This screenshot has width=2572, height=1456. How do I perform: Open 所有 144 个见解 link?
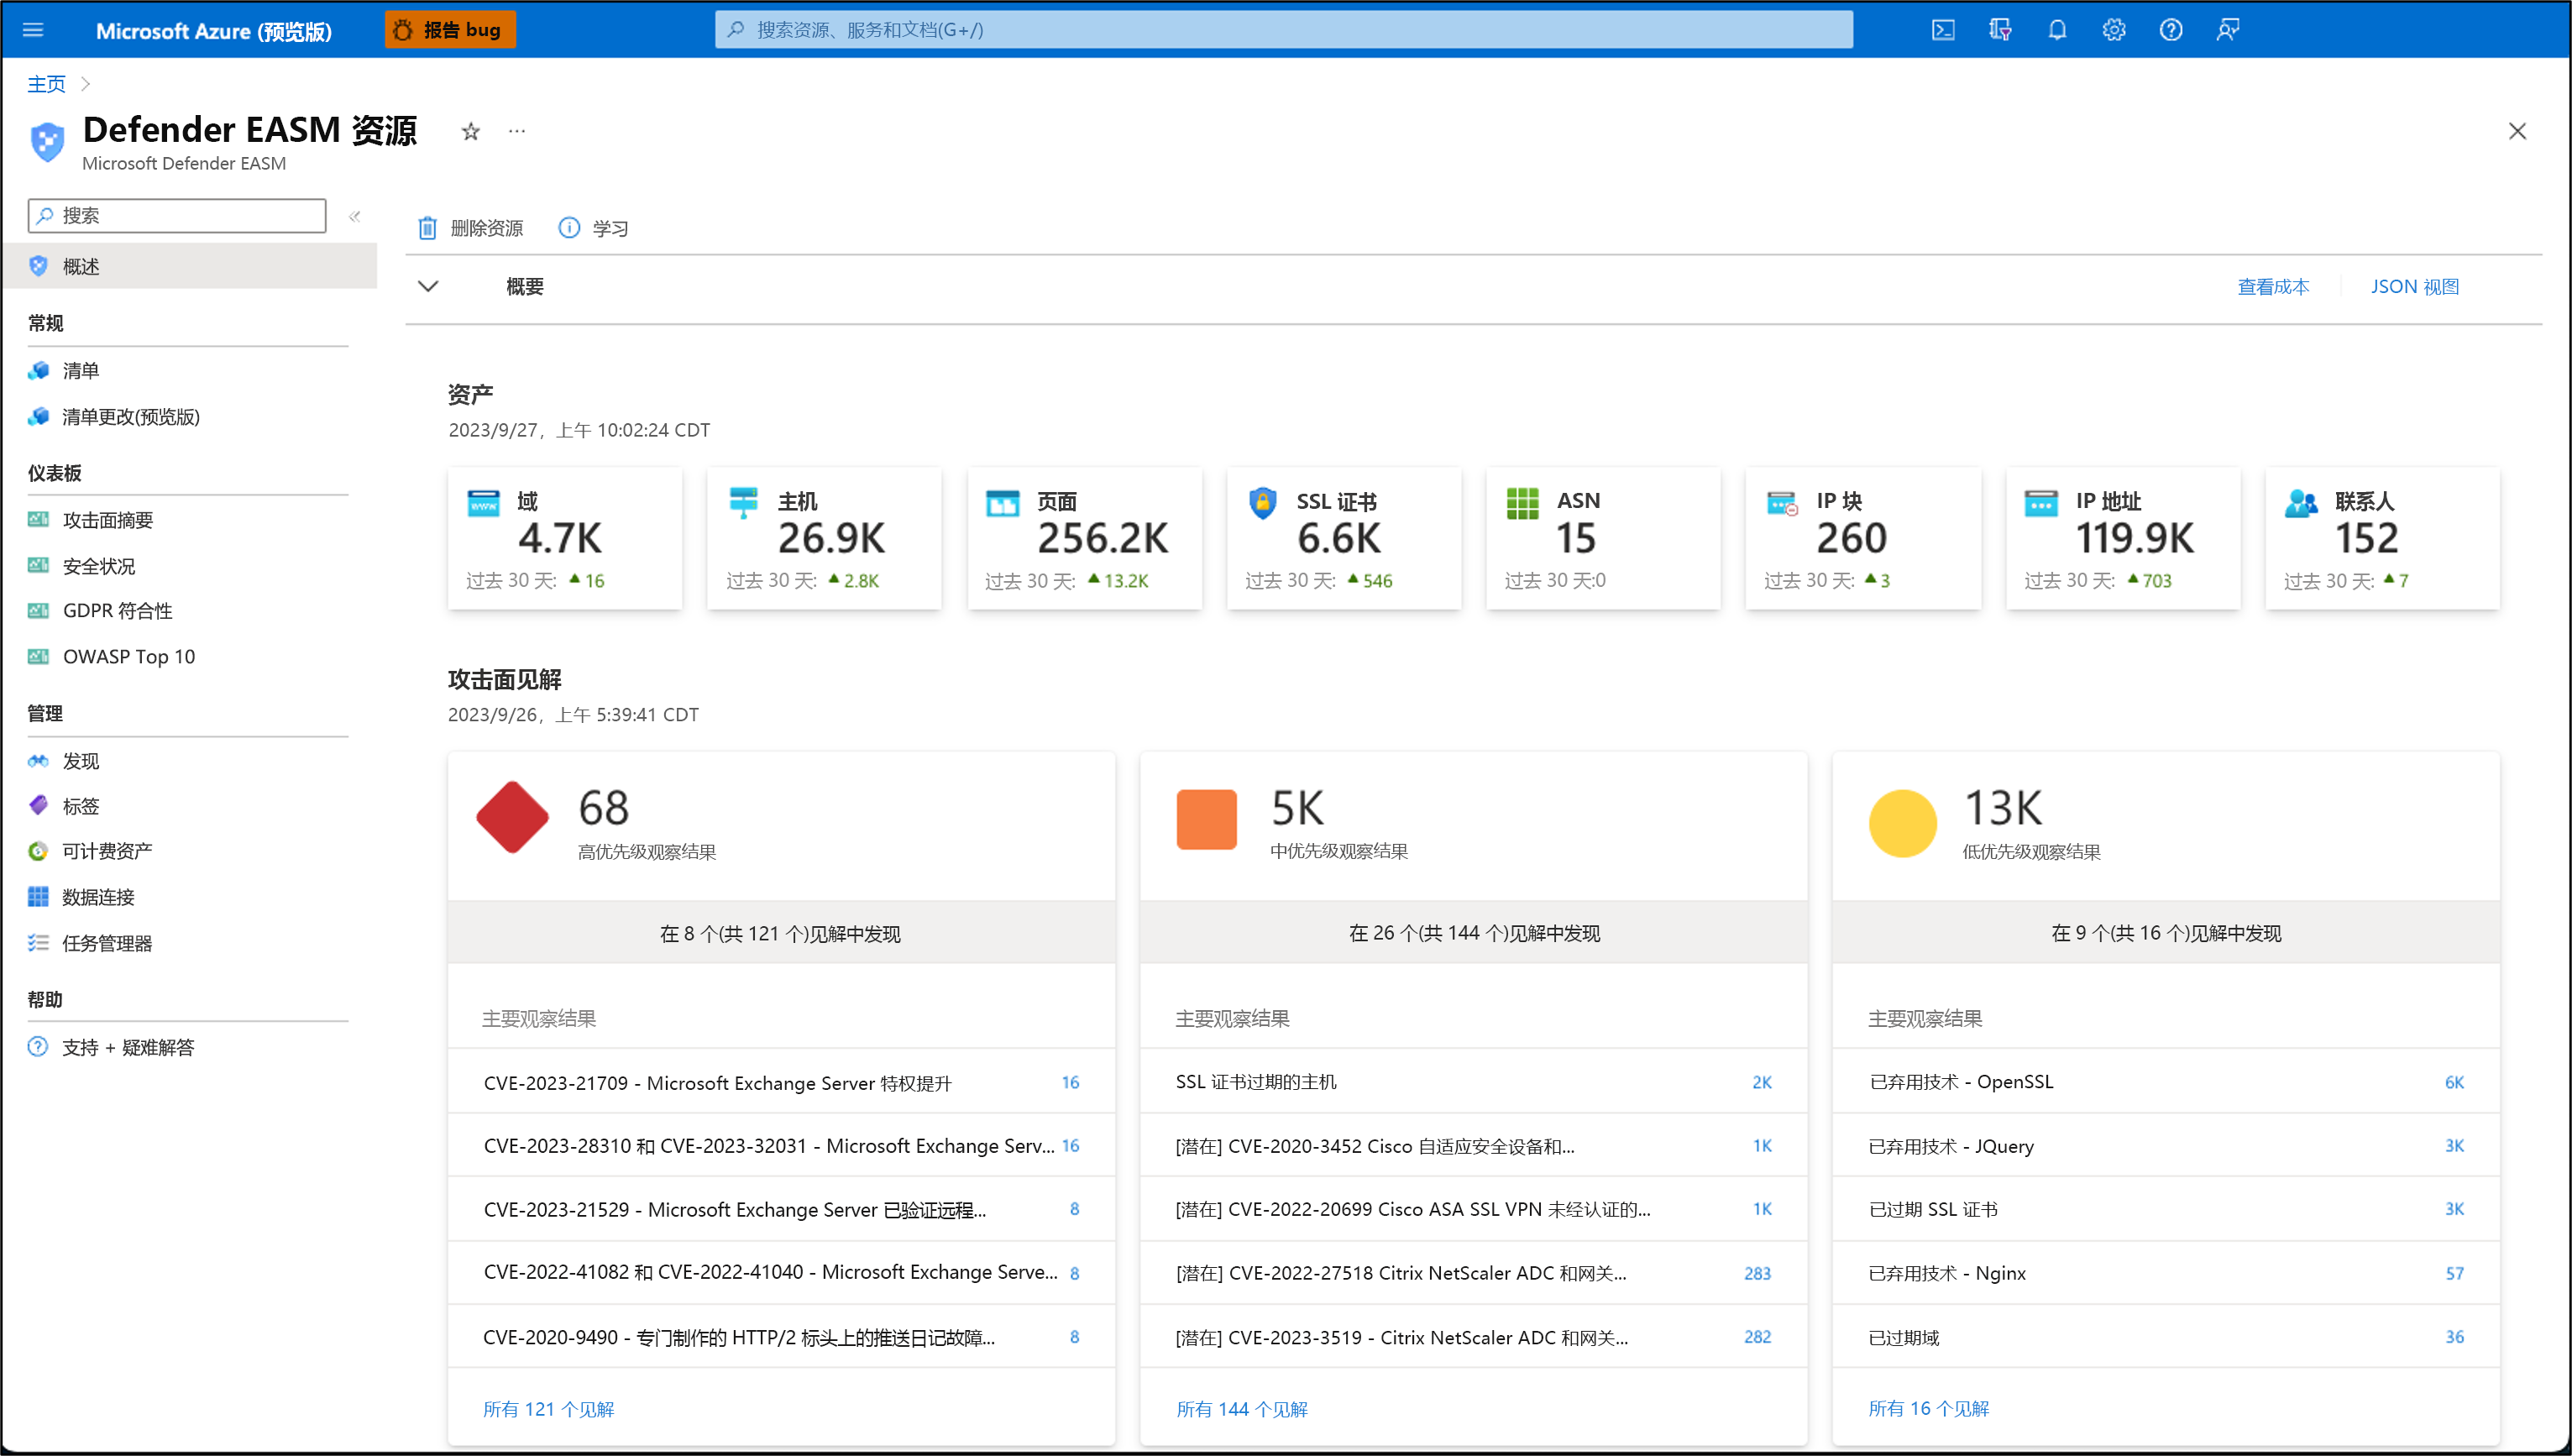click(1241, 1409)
